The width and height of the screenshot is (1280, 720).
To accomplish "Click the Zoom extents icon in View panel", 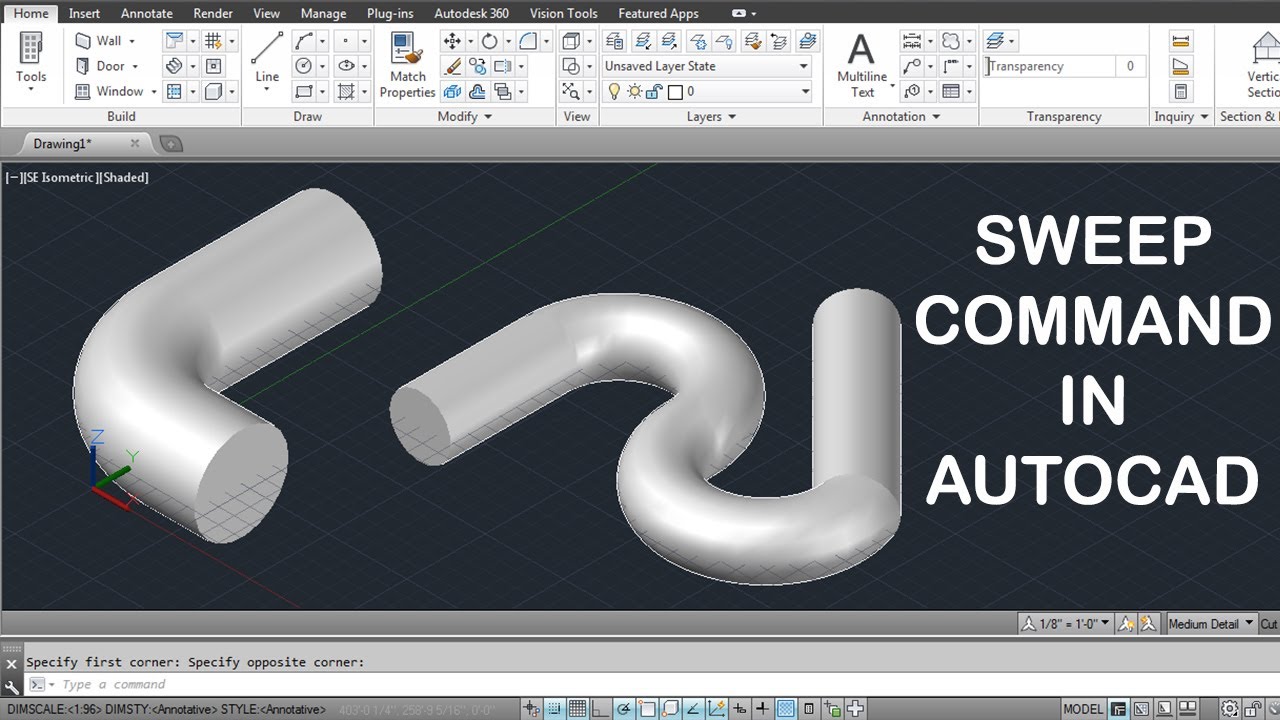I will point(570,91).
